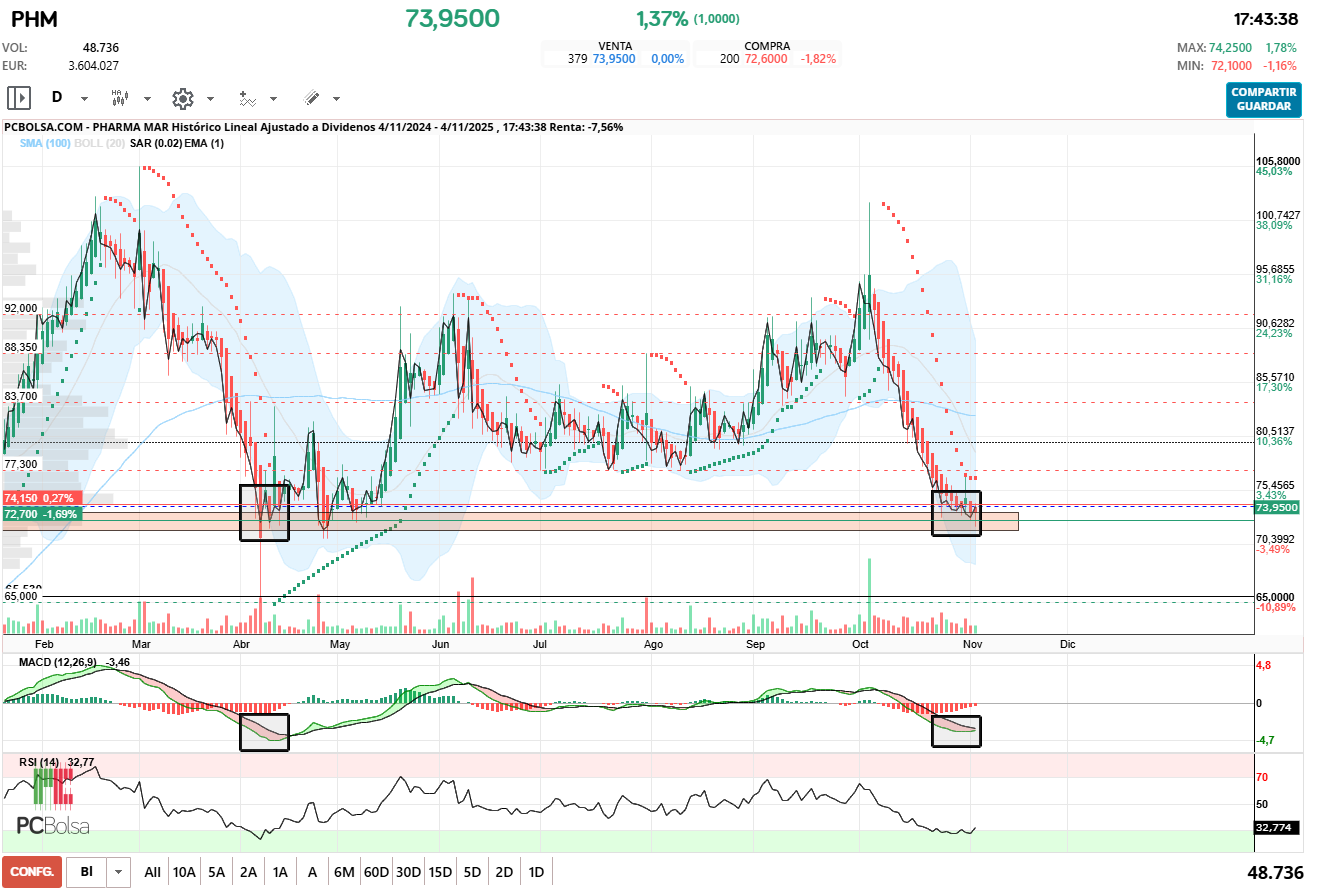Screen dimensions: 1317x893
Task: Open the BI dropdown arrow
Action: 119,872
